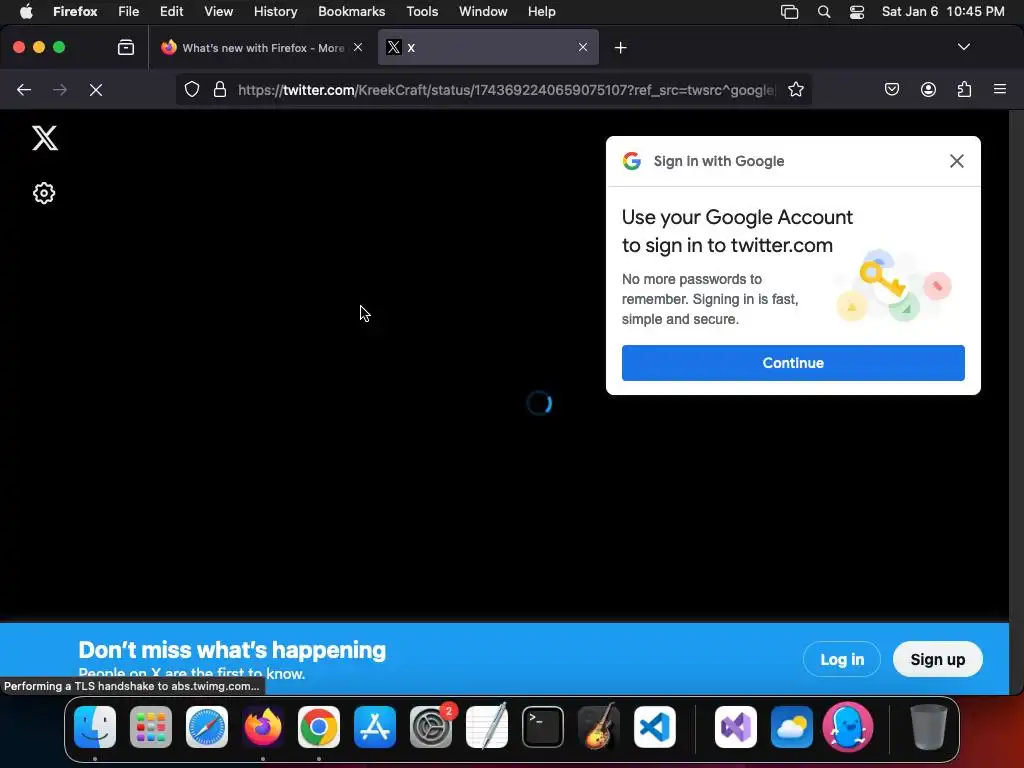This screenshot has height=768, width=1024.
Task: Bookmark this page with the star
Action: point(795,89)
